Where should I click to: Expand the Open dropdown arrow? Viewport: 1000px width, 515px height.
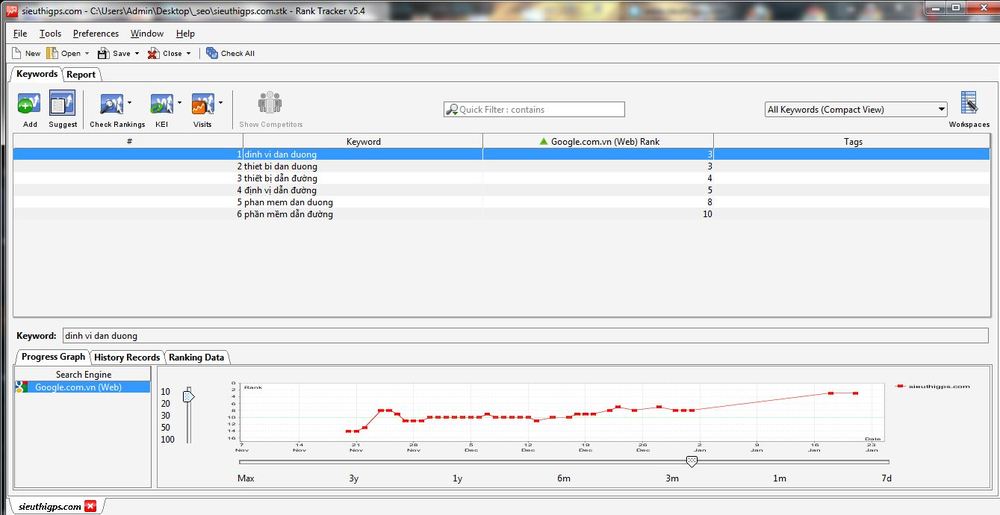tap(87, 54)
